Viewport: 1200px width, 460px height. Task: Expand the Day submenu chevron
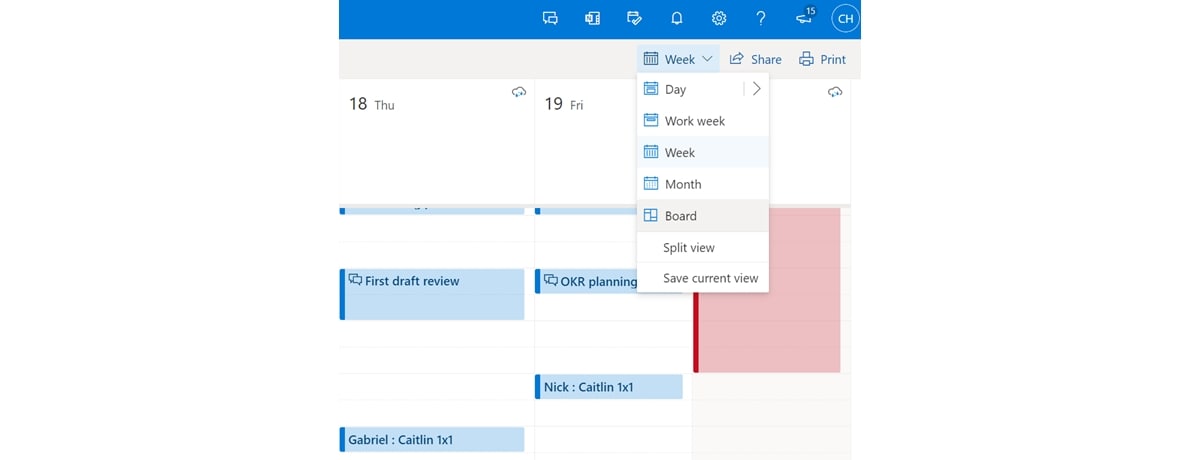click(x=757, y=89)
